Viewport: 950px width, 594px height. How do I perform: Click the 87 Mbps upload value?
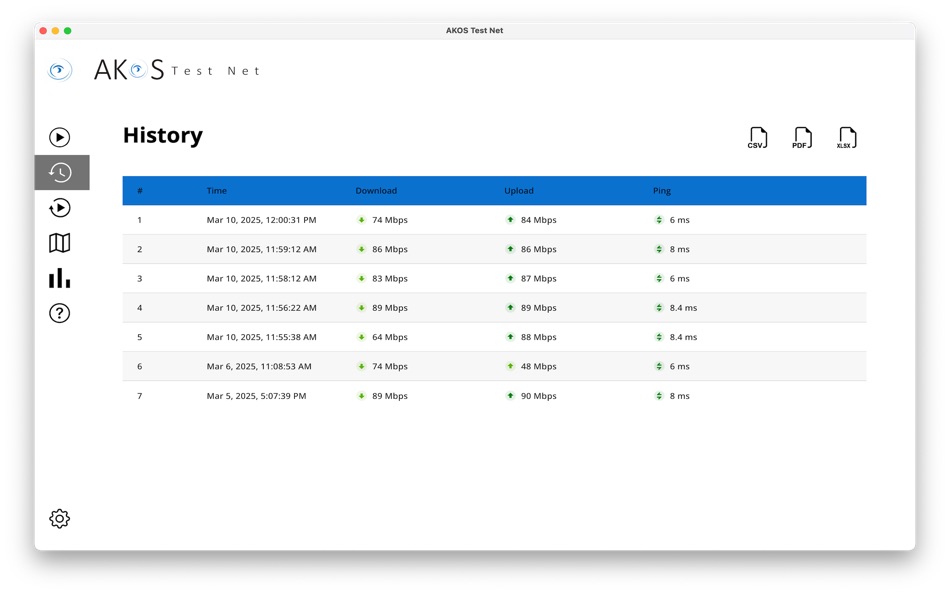[539, 278]
